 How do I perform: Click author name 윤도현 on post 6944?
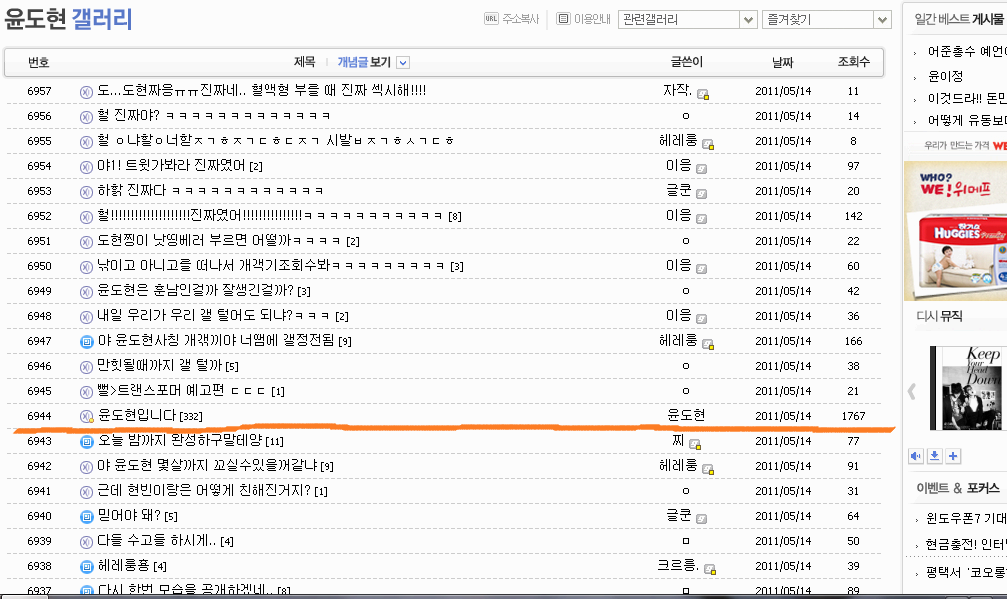coord(686,415)
